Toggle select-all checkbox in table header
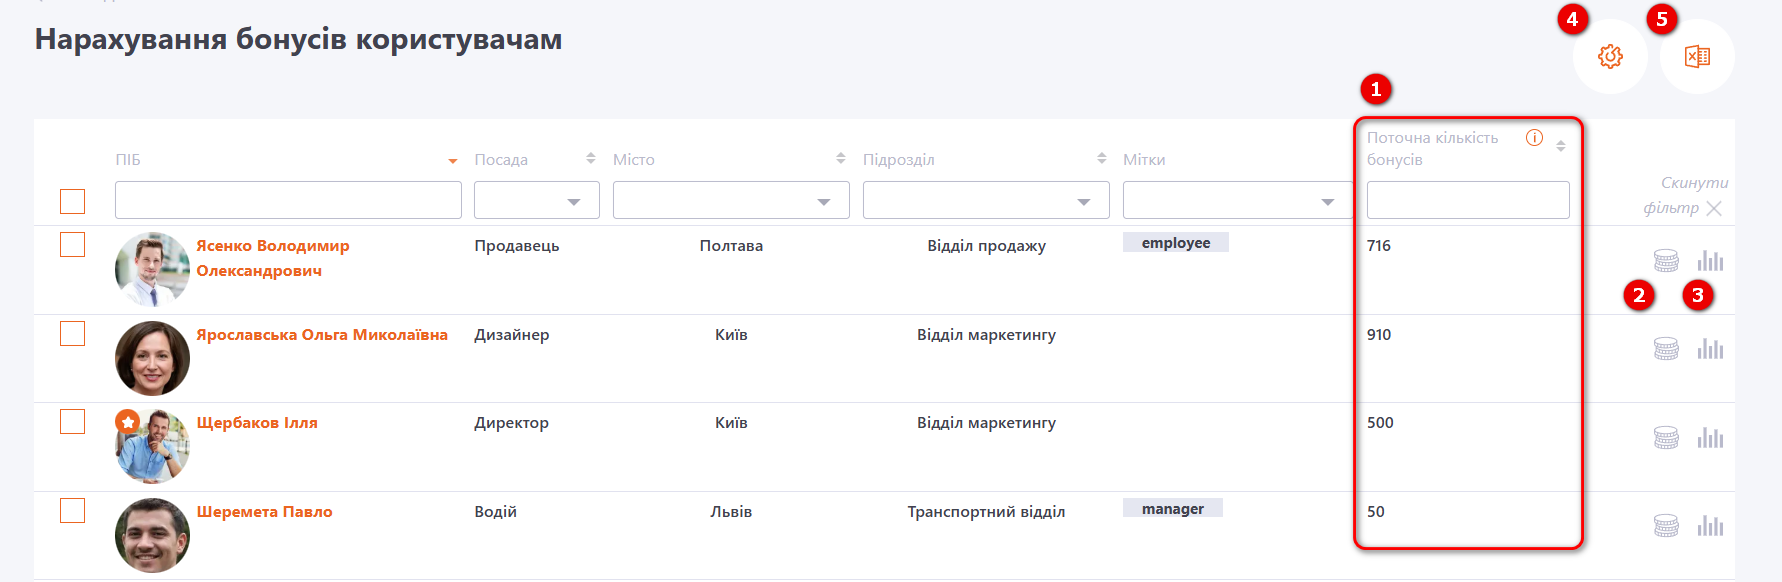This screenshot has height=582, width=1782. click(73, 201)
